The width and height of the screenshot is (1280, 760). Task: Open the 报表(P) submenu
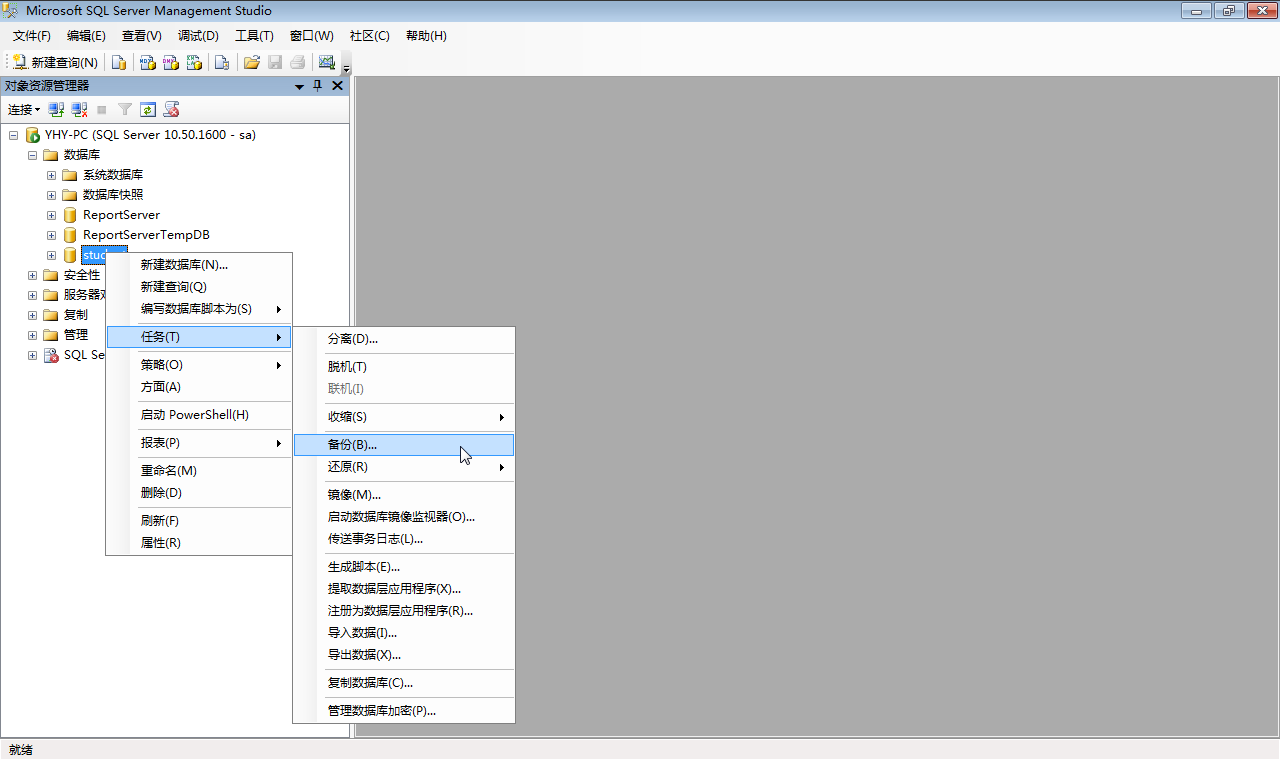point(199,443)
